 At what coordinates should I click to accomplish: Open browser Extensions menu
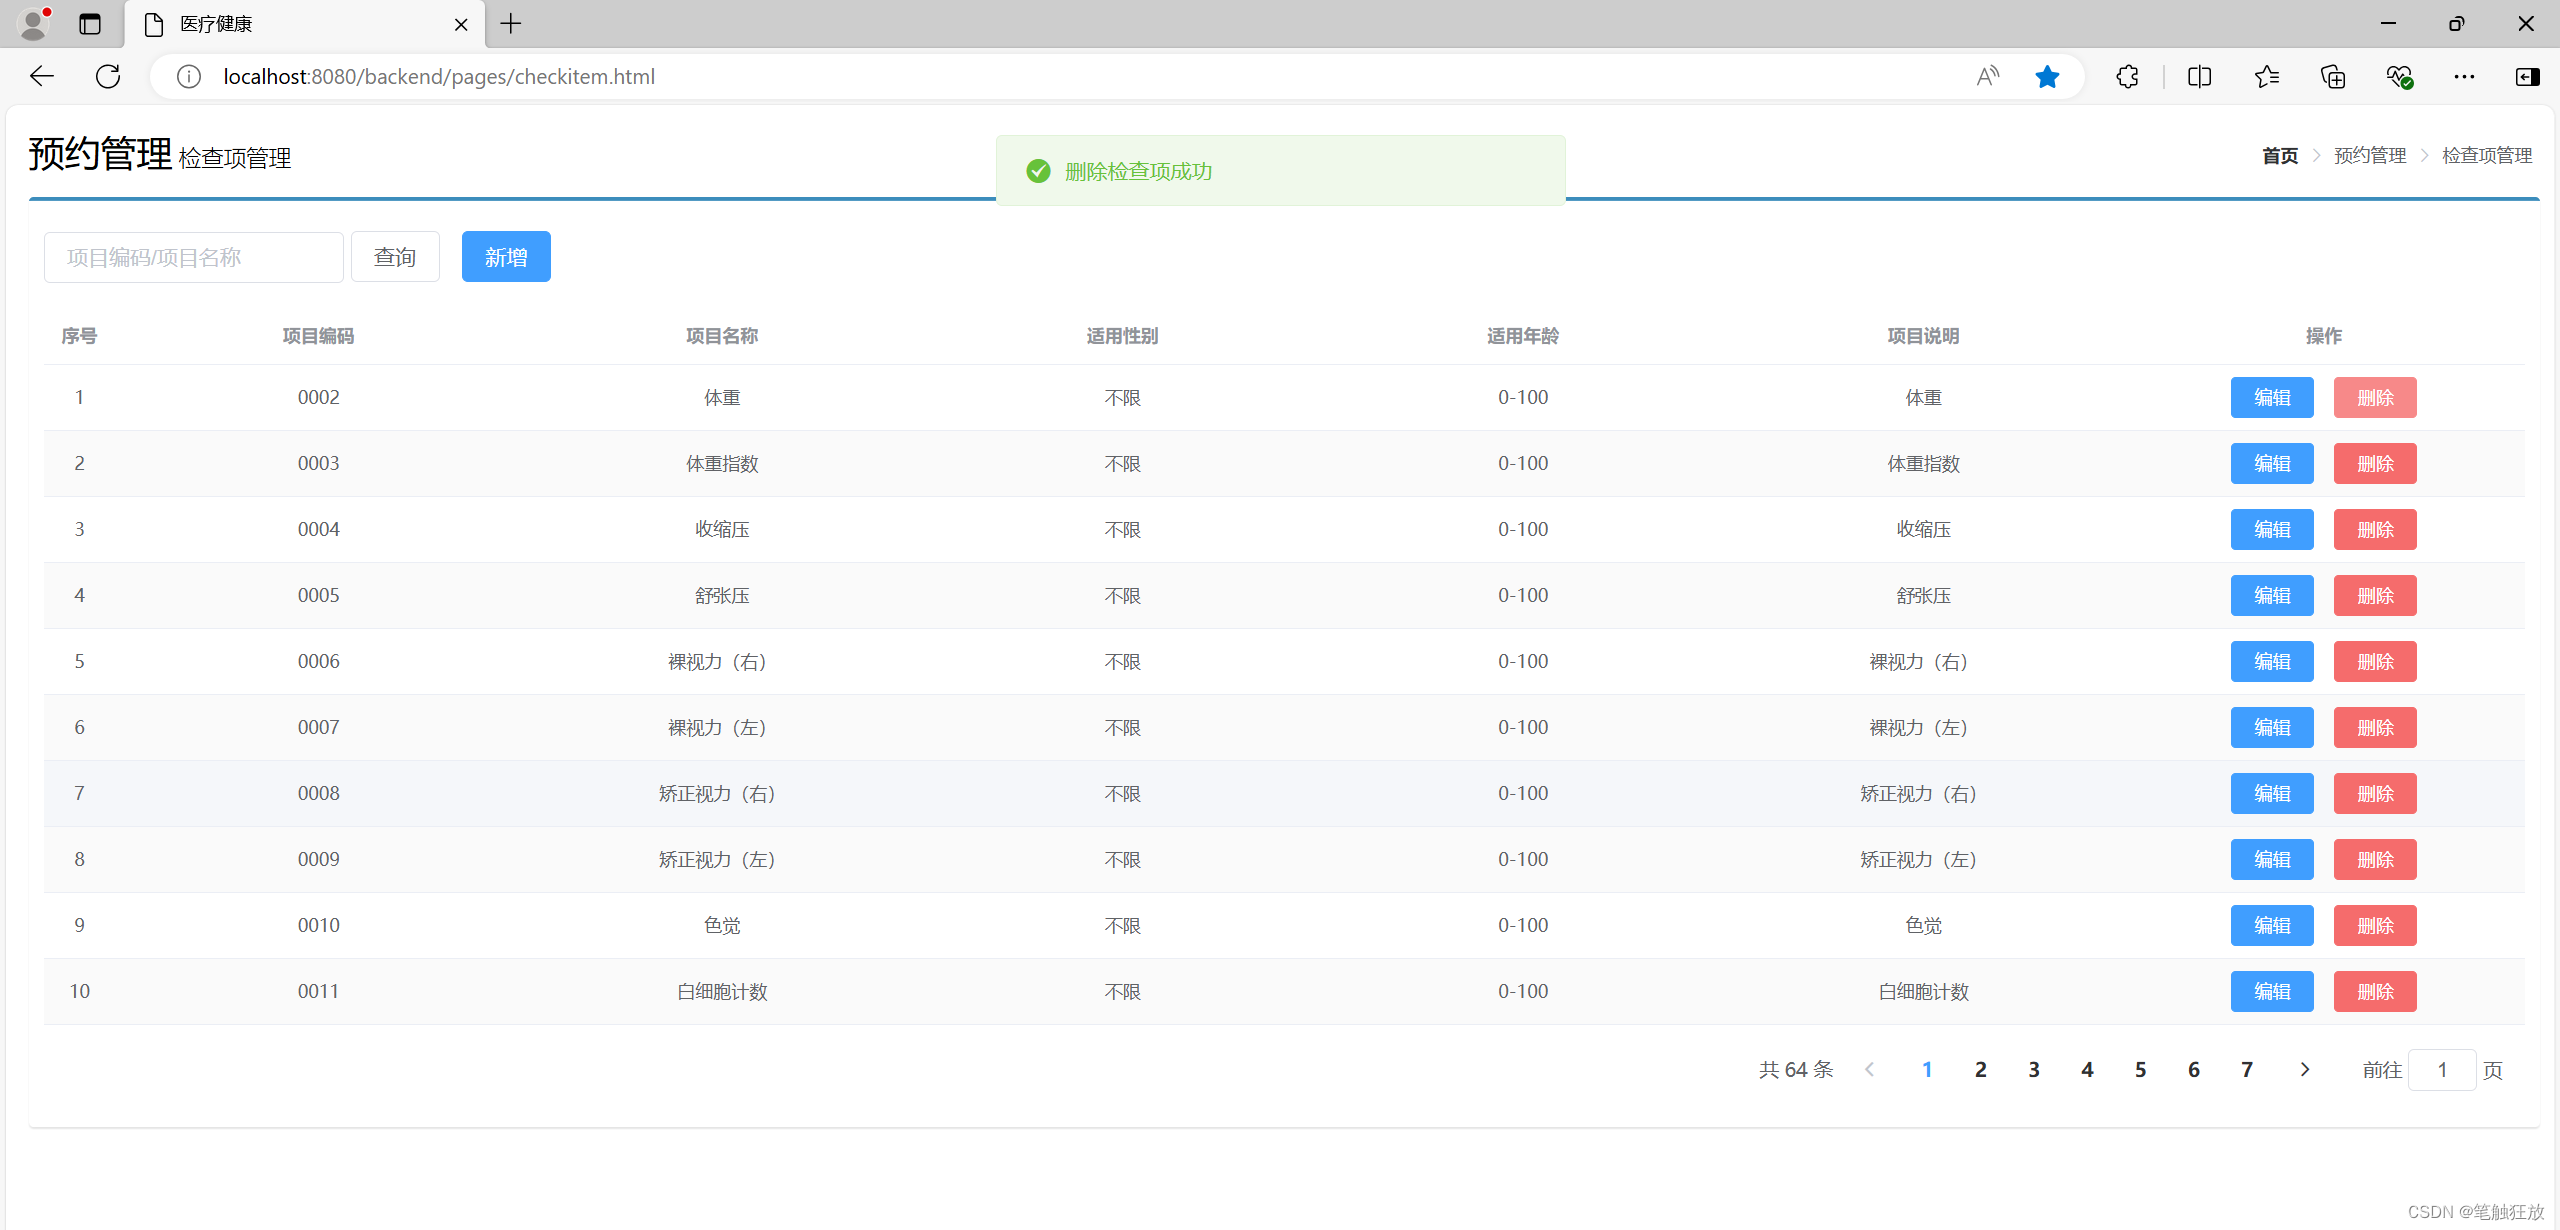coord(2127,77)
